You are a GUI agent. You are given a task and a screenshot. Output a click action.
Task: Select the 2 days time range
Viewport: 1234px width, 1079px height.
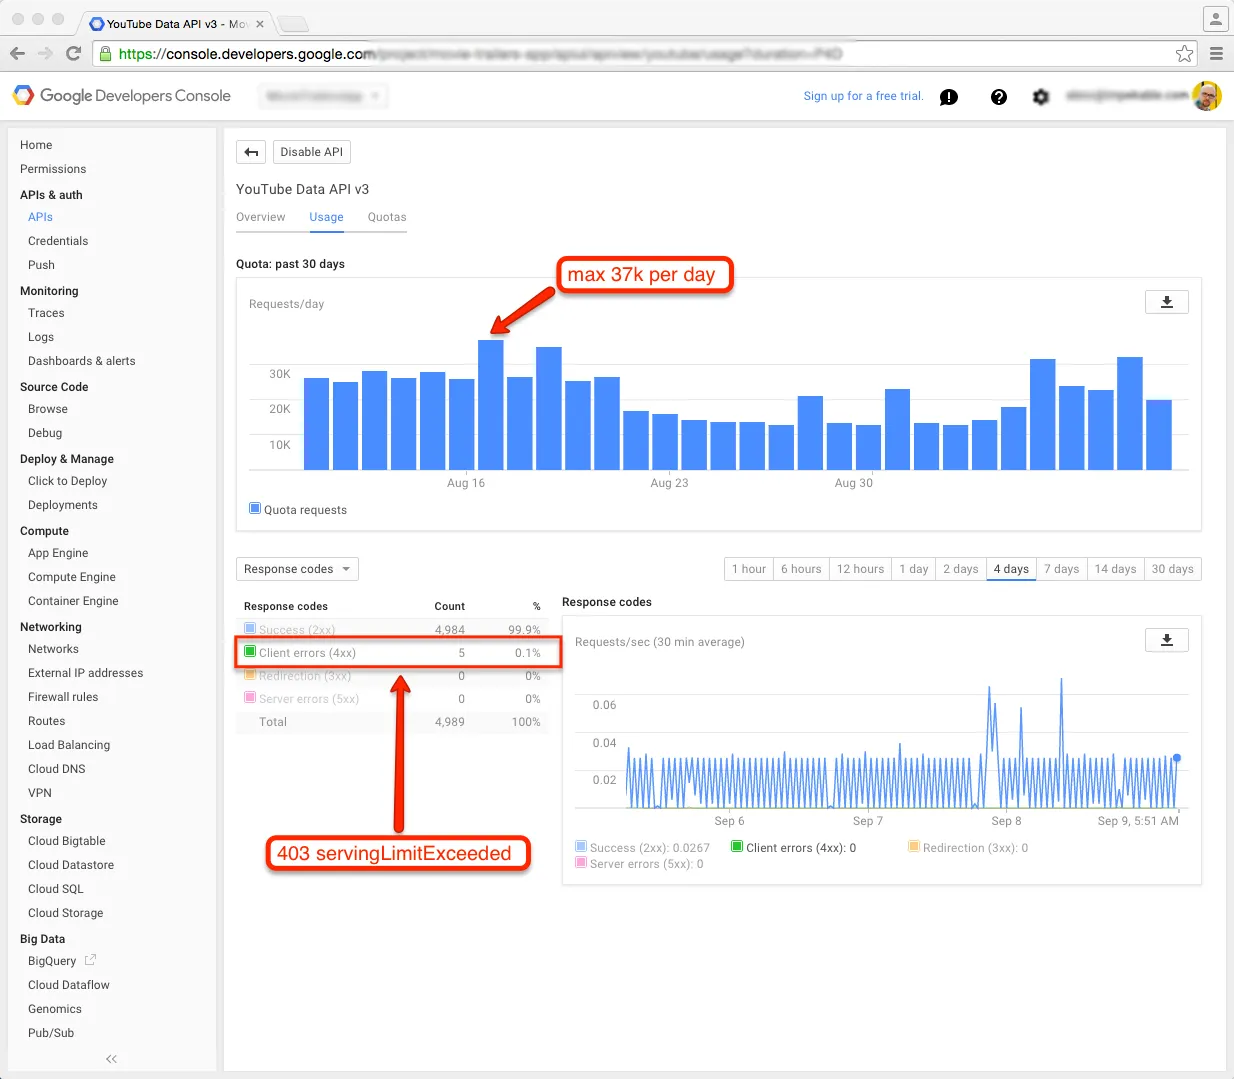(x=961, y=569)
